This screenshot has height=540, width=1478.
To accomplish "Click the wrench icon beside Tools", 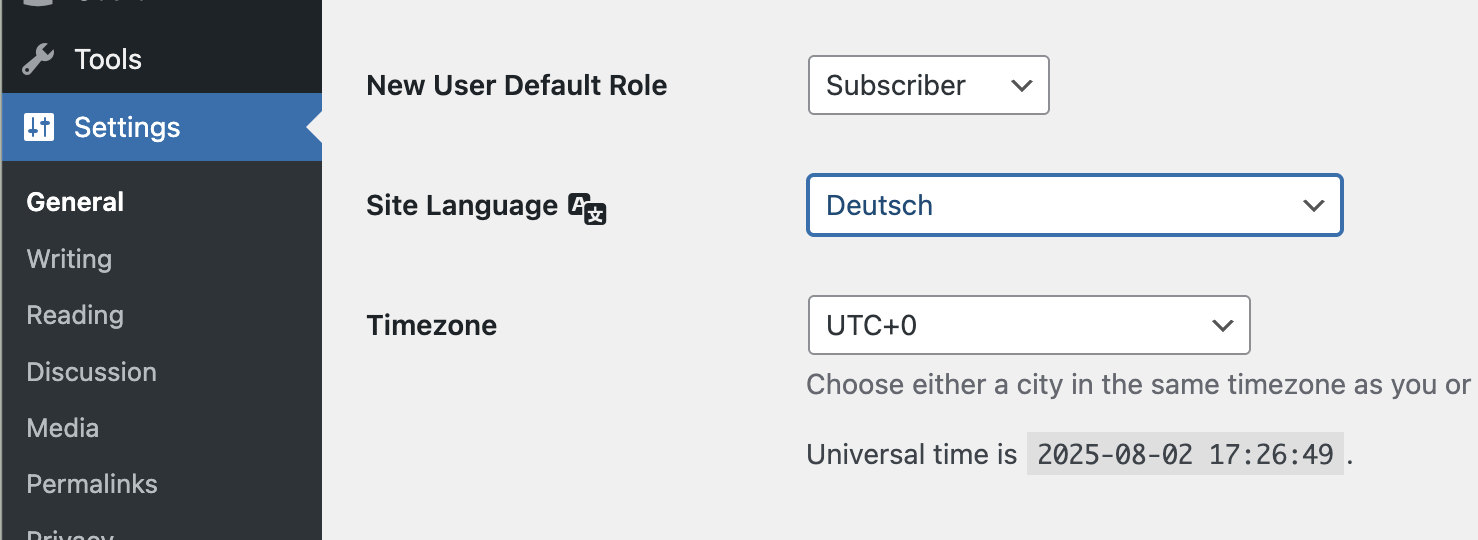I will coord(38,59).
